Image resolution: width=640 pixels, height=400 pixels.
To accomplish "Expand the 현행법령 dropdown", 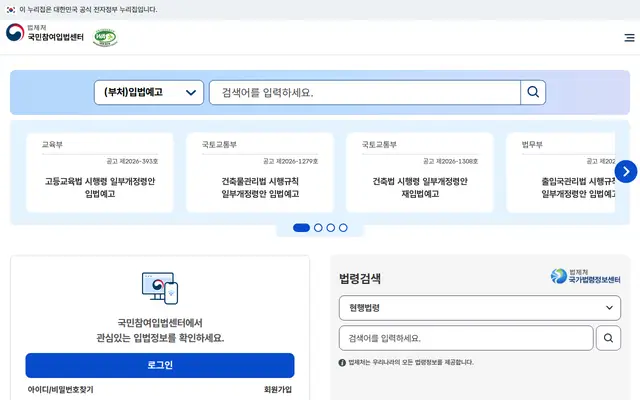I will (x=480, y=308).
